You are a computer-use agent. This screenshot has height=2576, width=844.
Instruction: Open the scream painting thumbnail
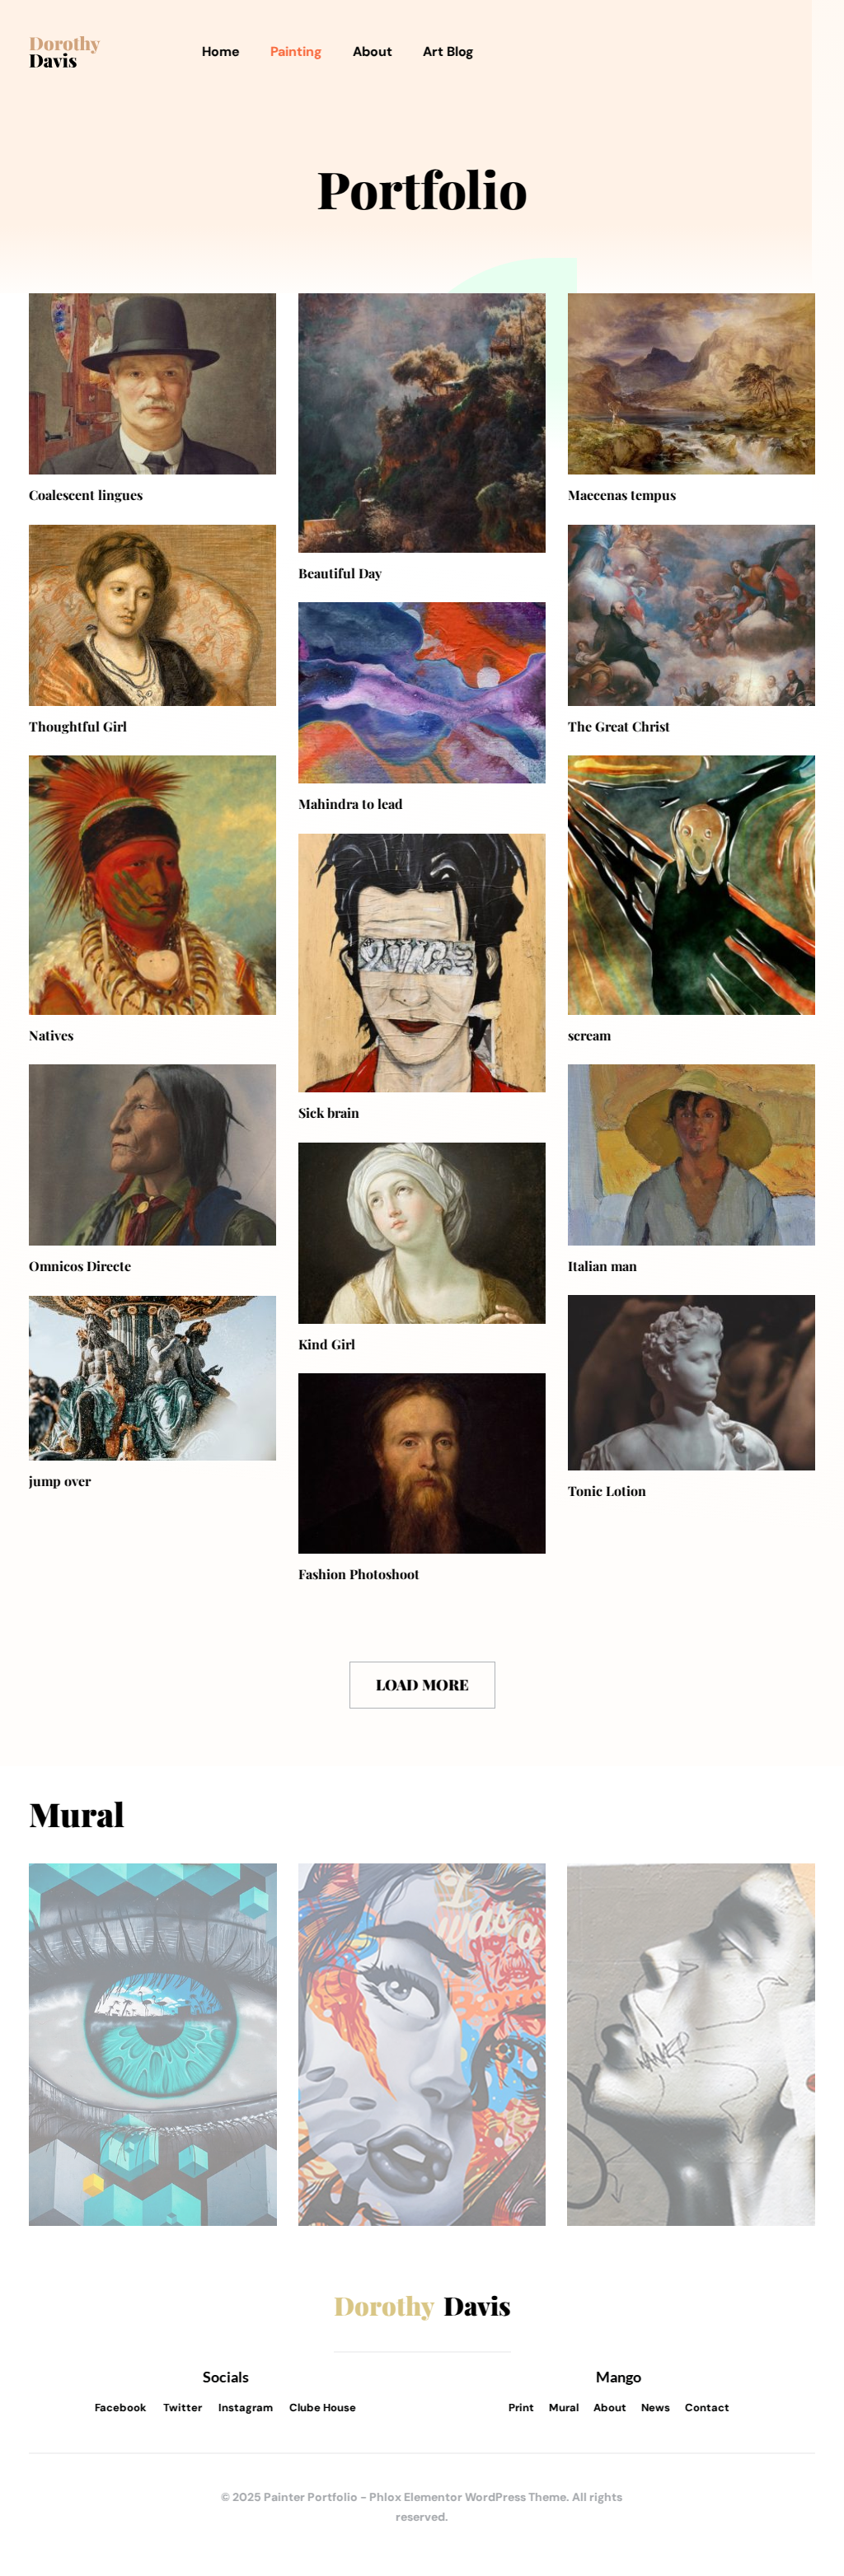[x=691, y=885]
